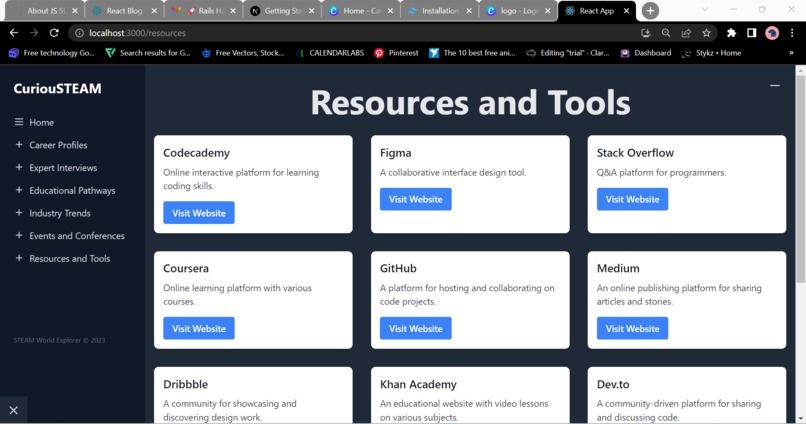Click the install app icon in address bar
This screenshot has height=424, width=806.
tap(646, 33)
